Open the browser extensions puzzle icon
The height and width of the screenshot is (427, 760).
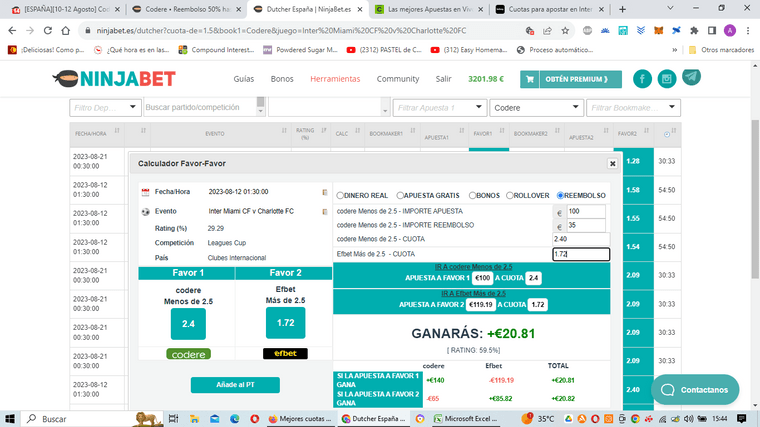694,31
